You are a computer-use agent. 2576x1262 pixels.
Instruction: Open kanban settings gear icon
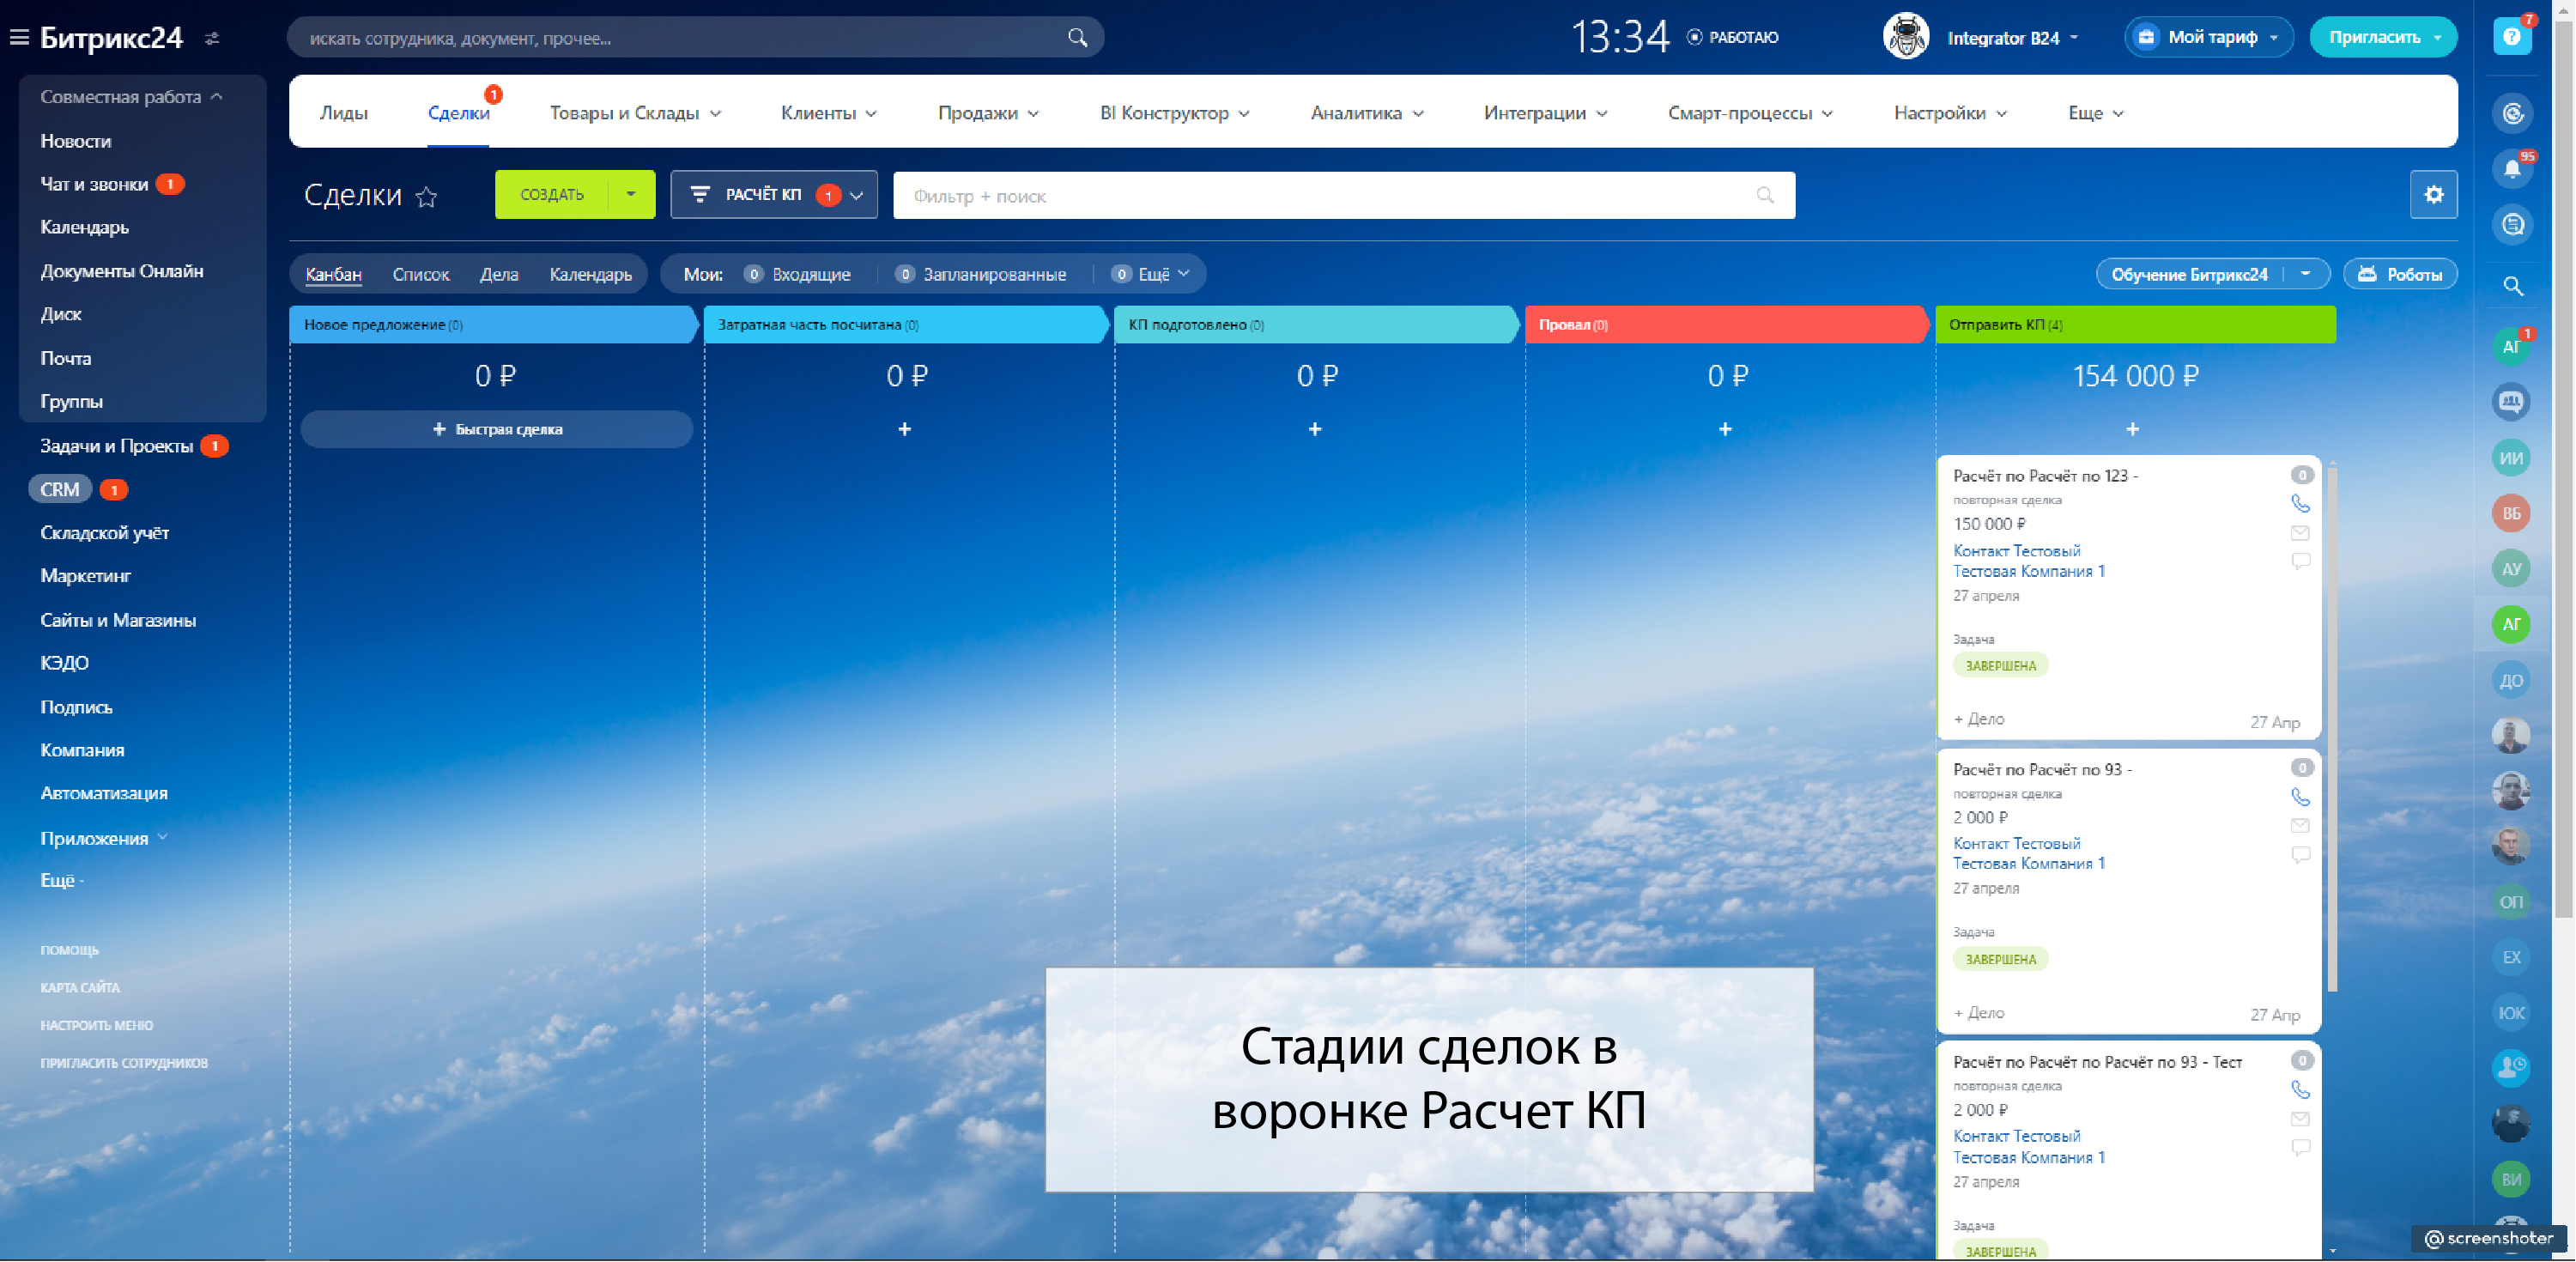[2433, 195]
